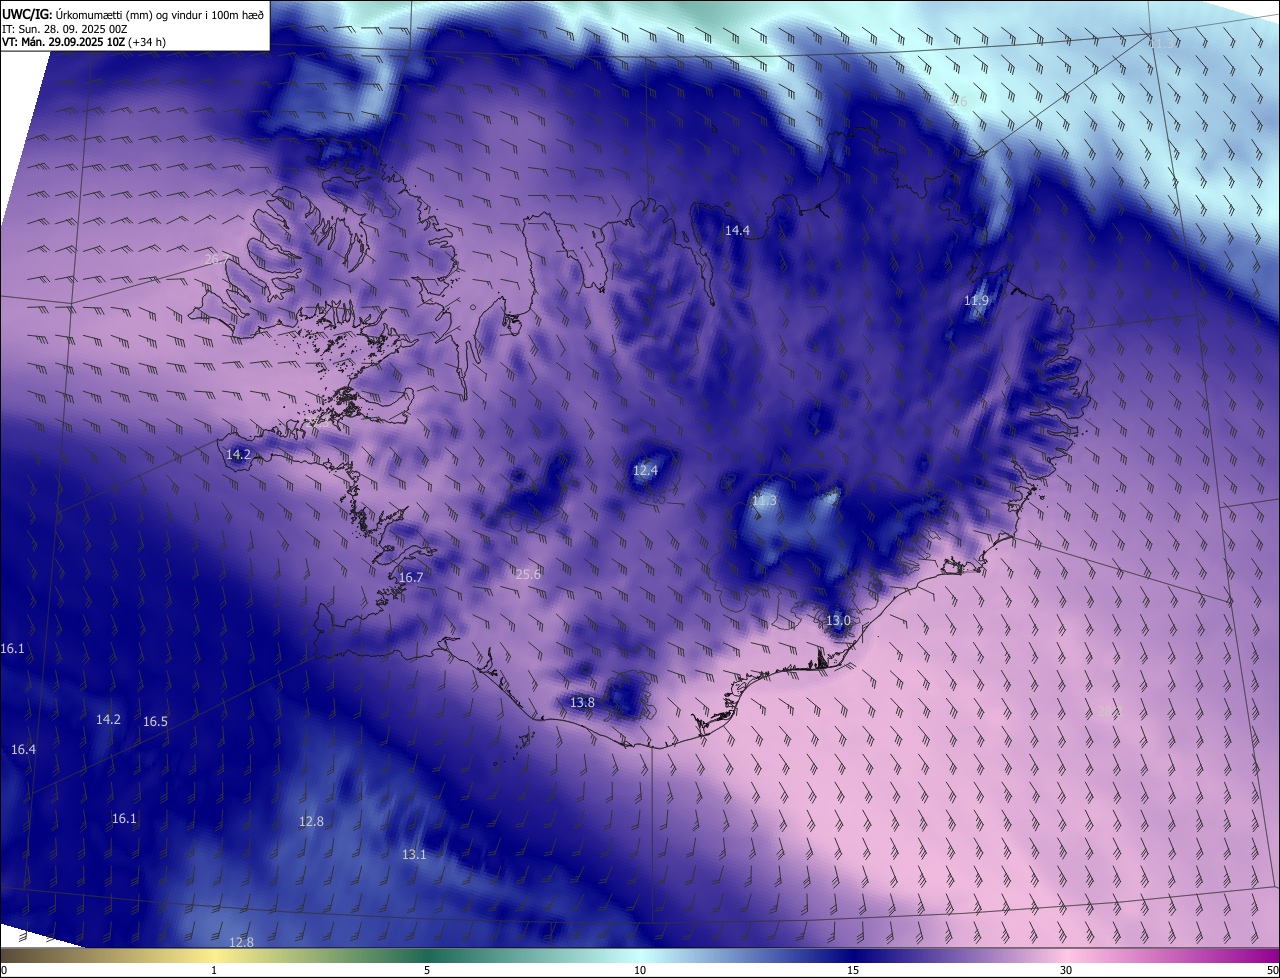This screenshot has height=978, width=1280.
Task: Click the 12.4 value label
Action: [646, 470]
